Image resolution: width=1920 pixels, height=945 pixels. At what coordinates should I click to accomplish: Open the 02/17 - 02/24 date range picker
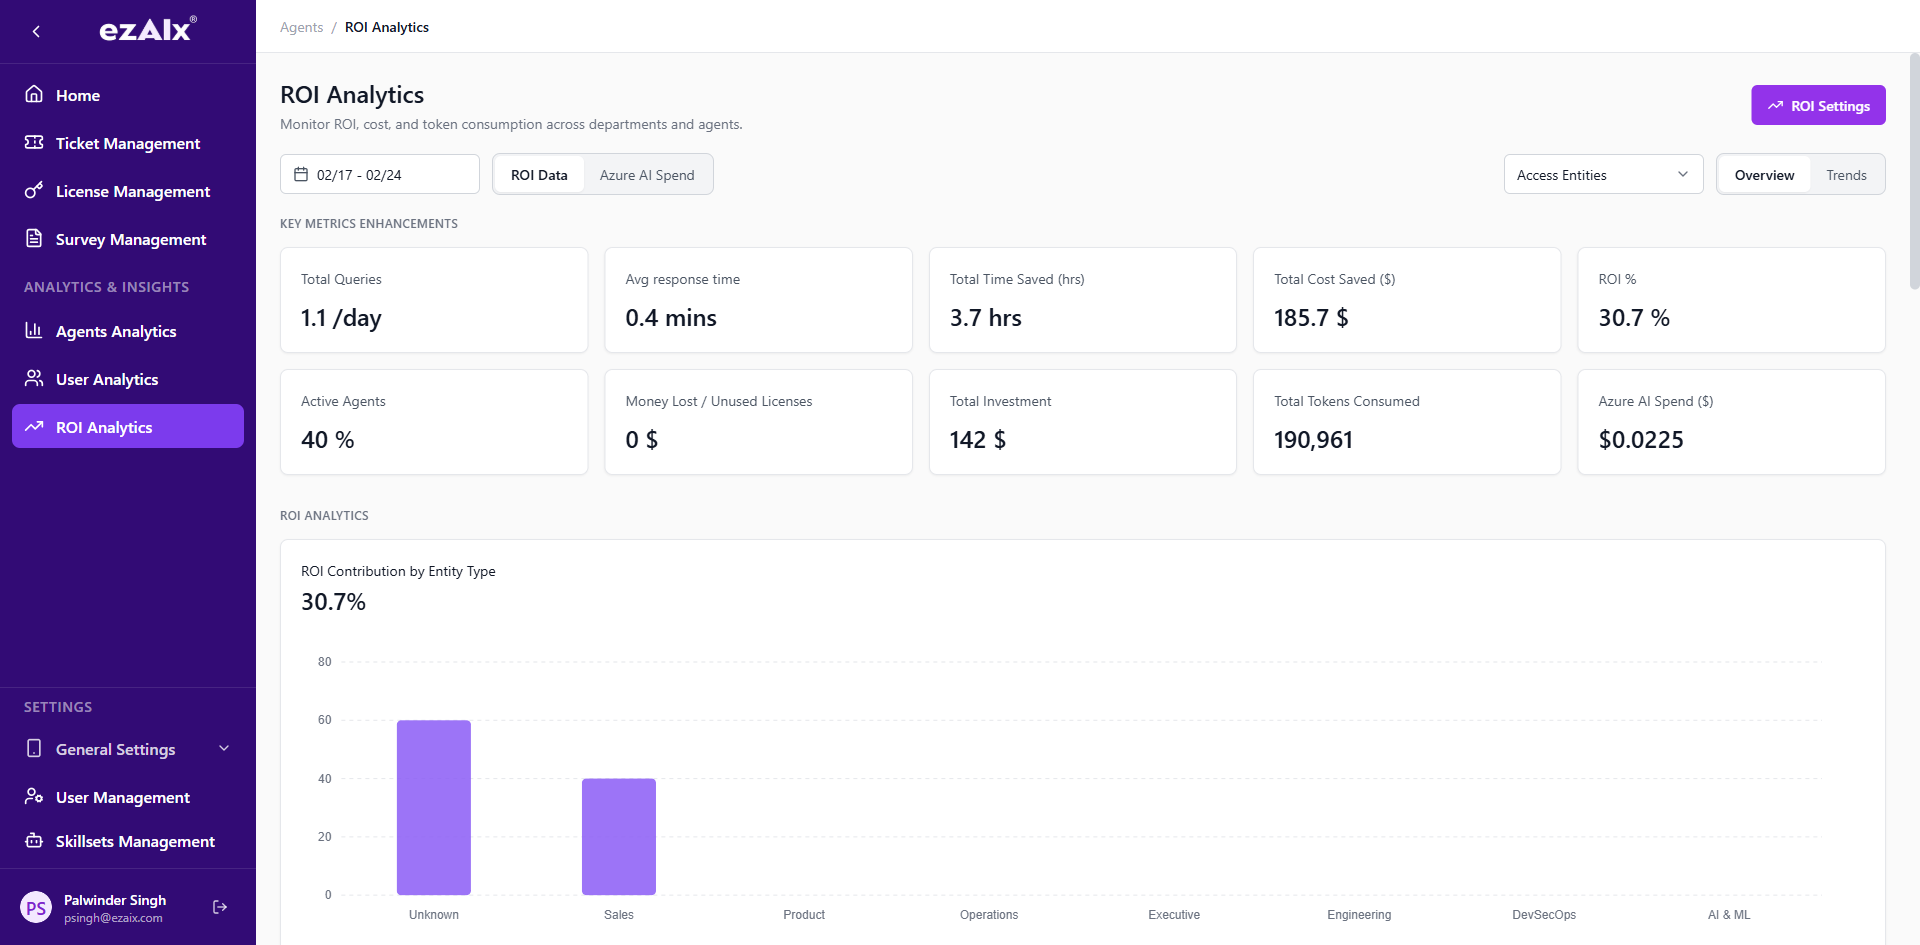(380, 174)
